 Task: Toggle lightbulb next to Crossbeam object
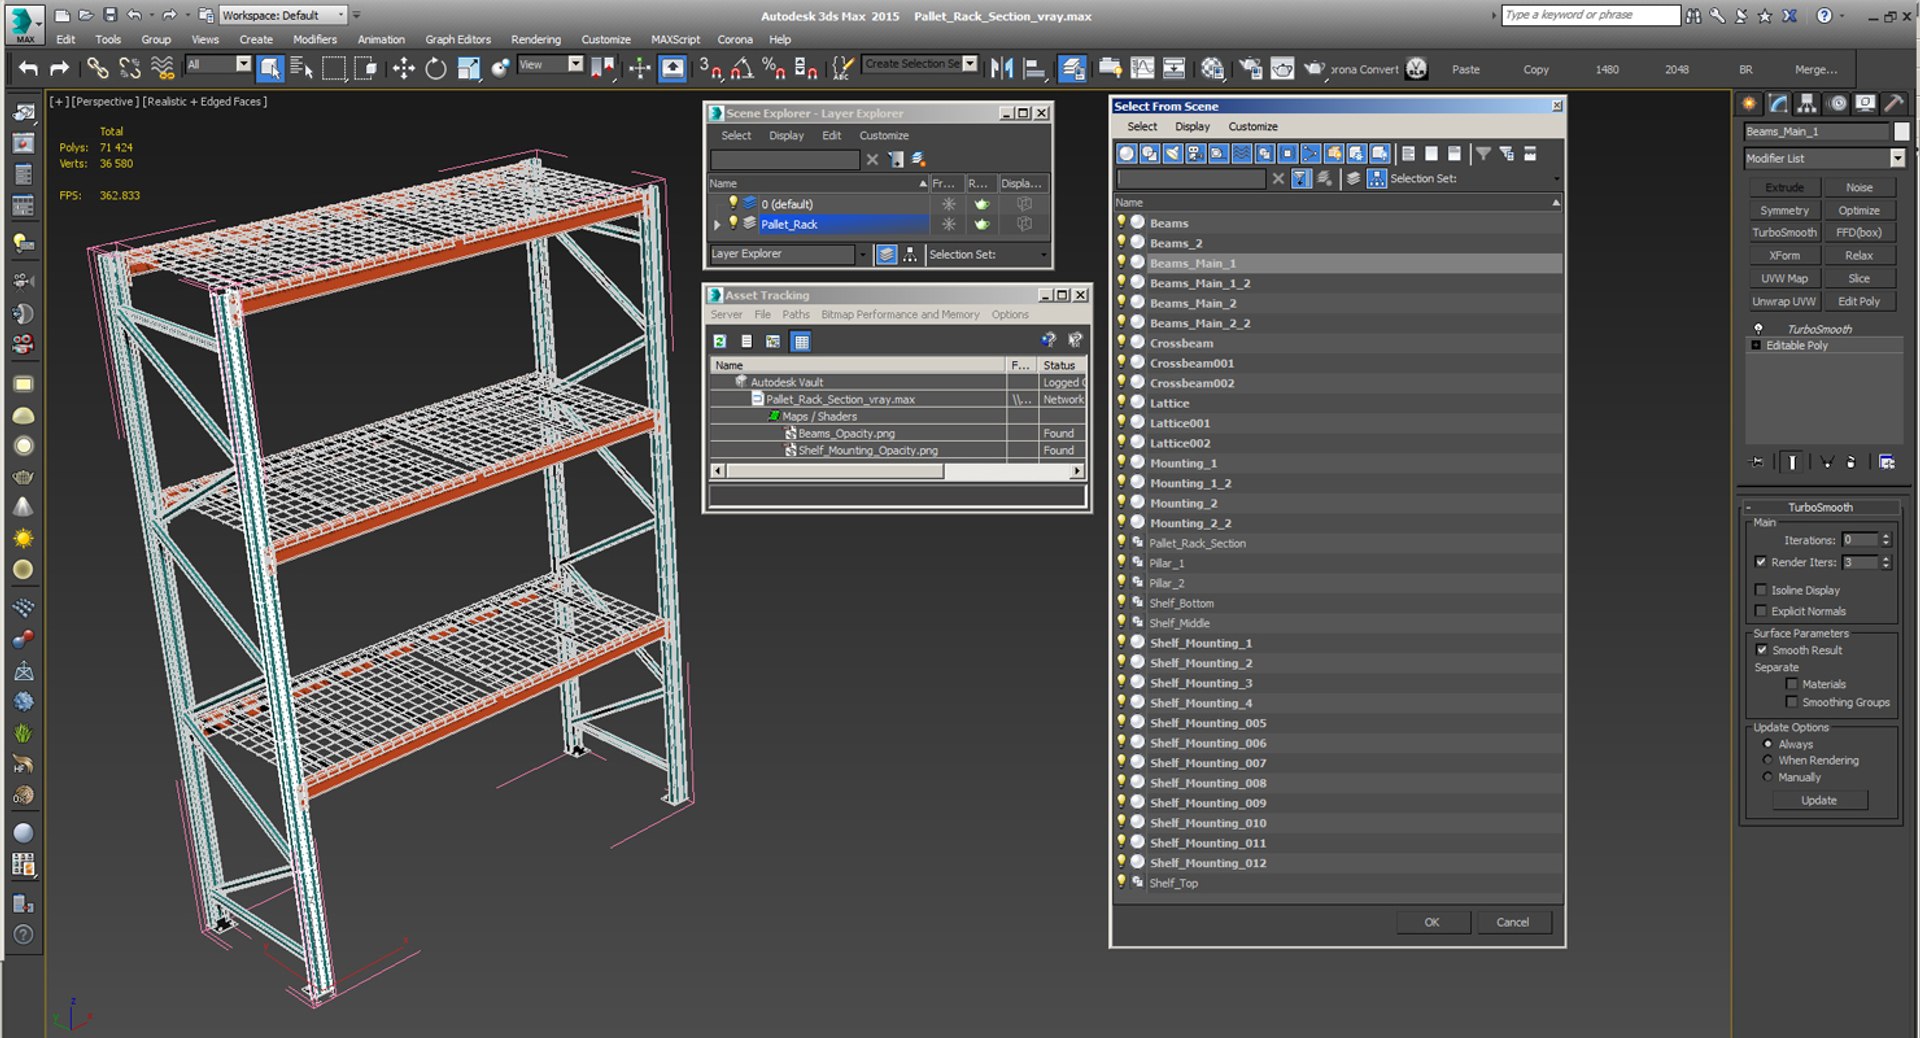[1121, 342]
